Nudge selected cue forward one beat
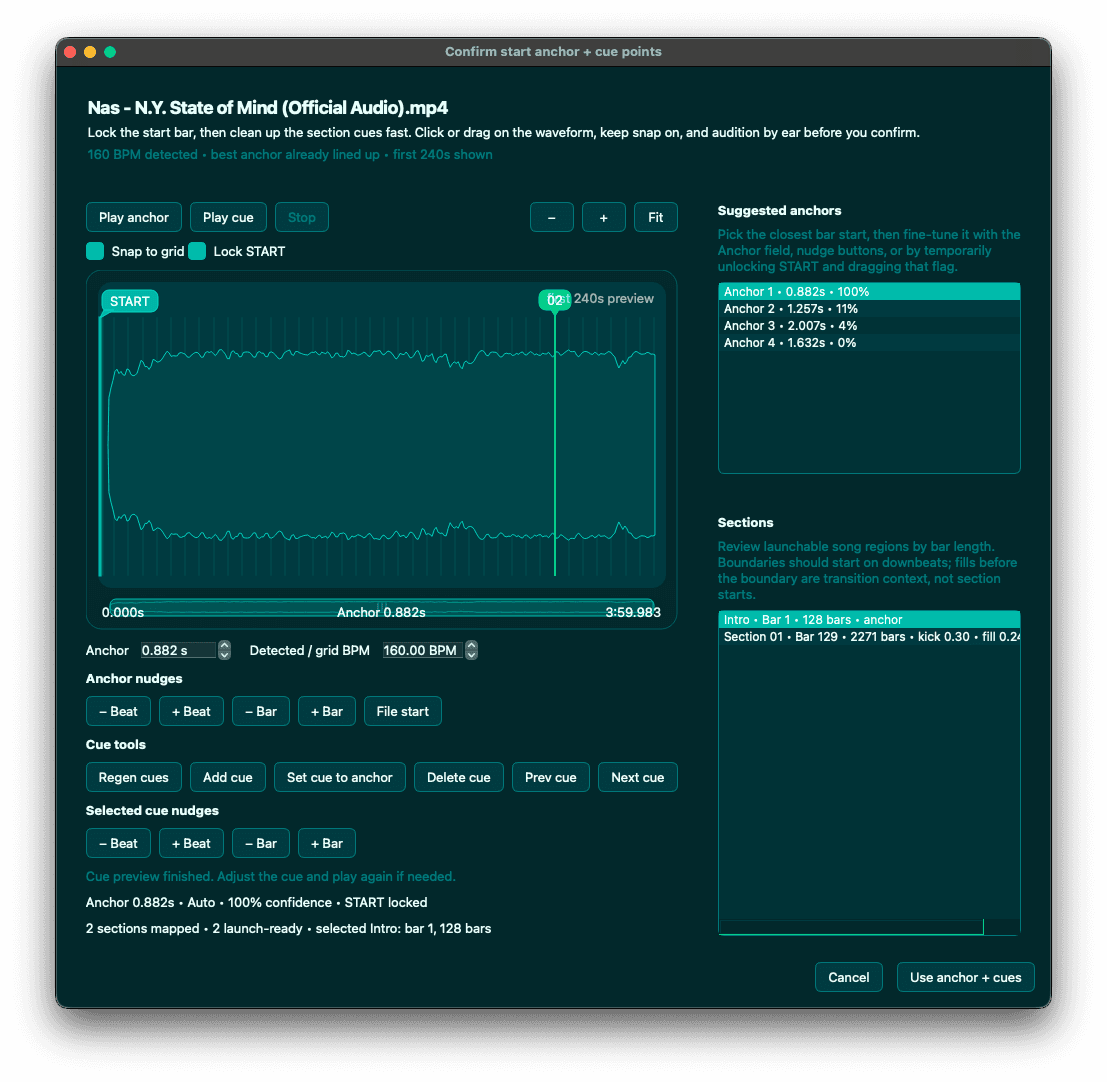 click(191, 843)
